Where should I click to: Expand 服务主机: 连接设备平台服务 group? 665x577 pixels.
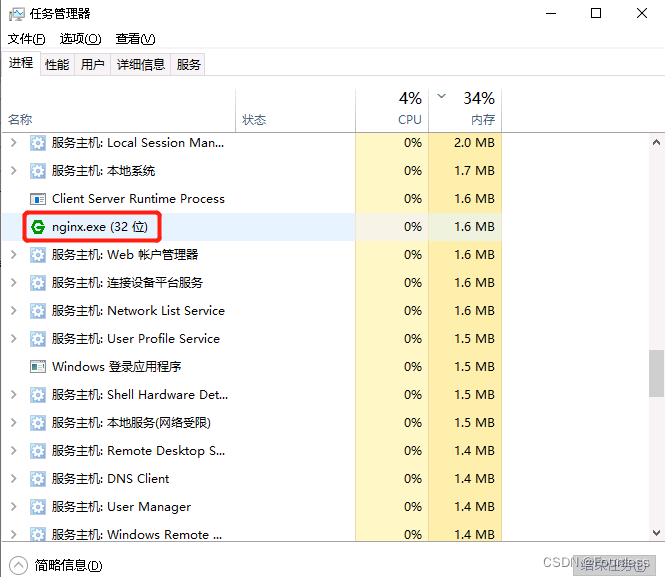tap(14, 282)
